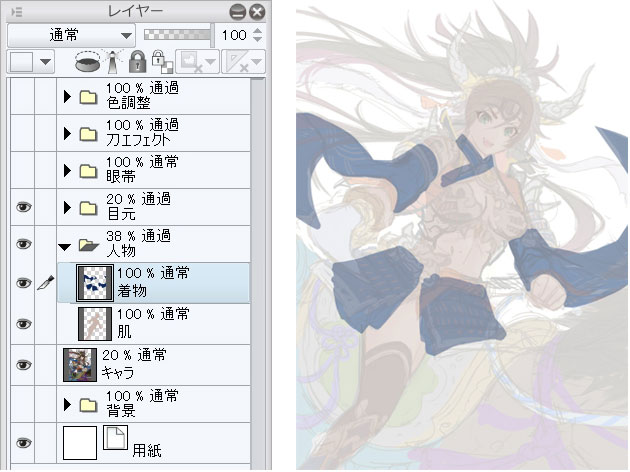
Task: Click the 色調整 folder icon
Action: (88, 97)
